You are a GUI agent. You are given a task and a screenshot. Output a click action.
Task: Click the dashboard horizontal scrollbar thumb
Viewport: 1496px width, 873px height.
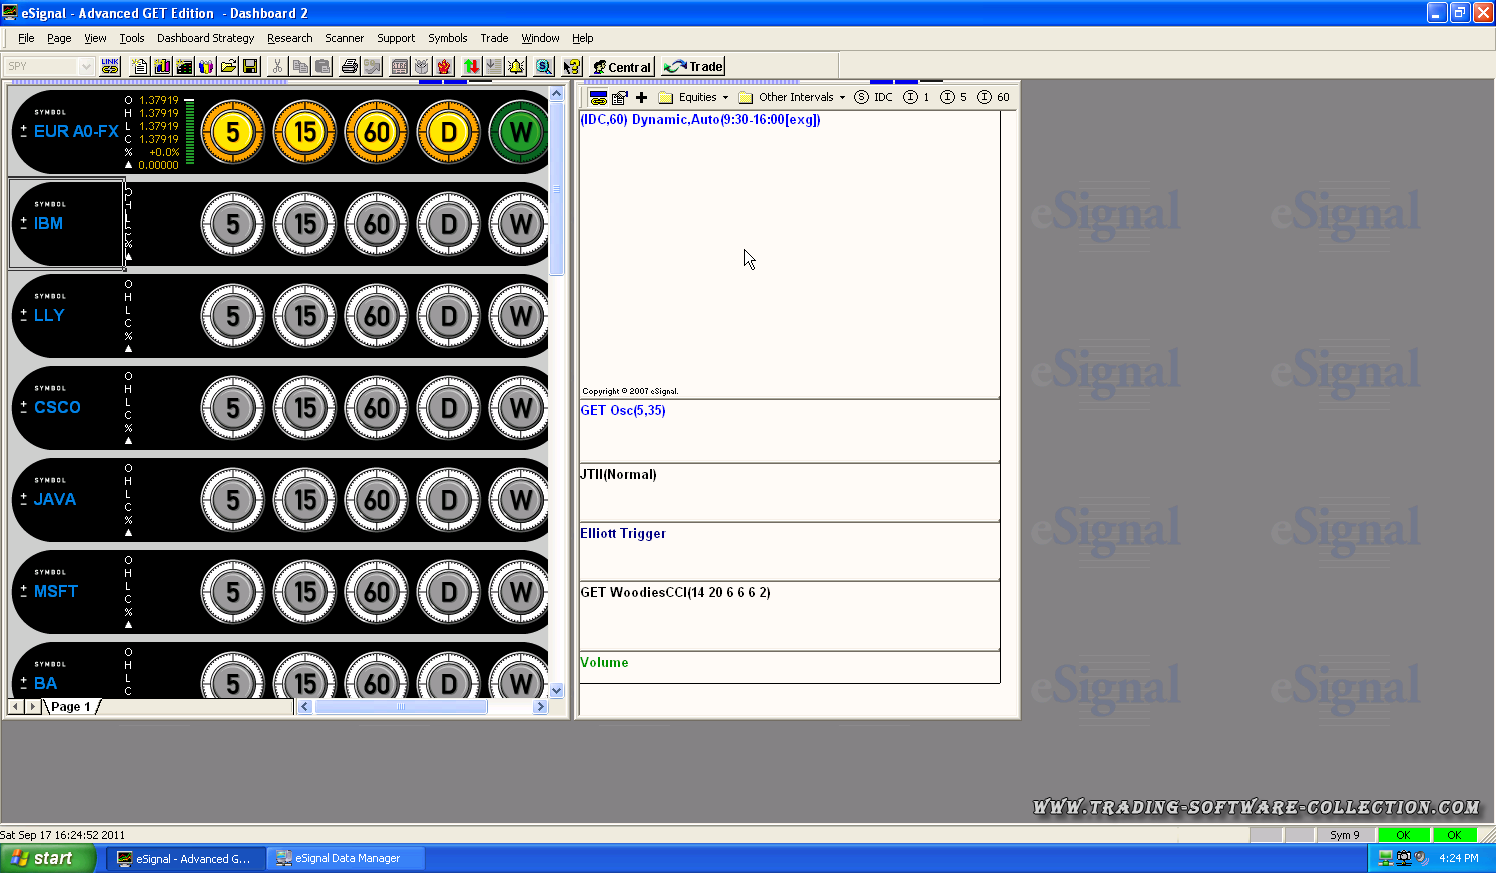coord(400,707)
